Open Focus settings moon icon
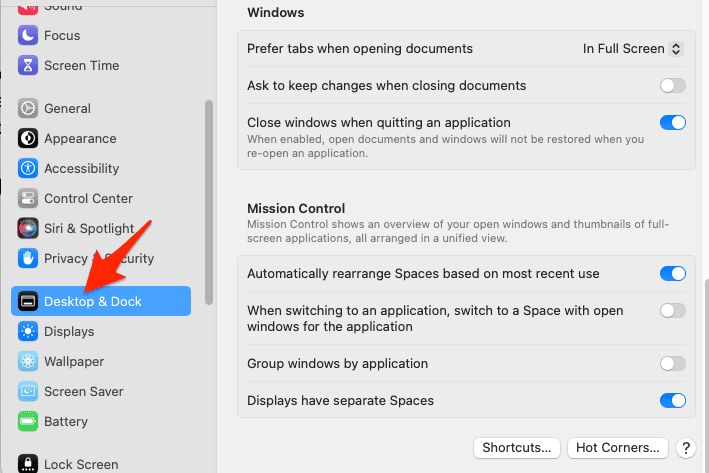709x473 pixels. [x=28, y=36]
